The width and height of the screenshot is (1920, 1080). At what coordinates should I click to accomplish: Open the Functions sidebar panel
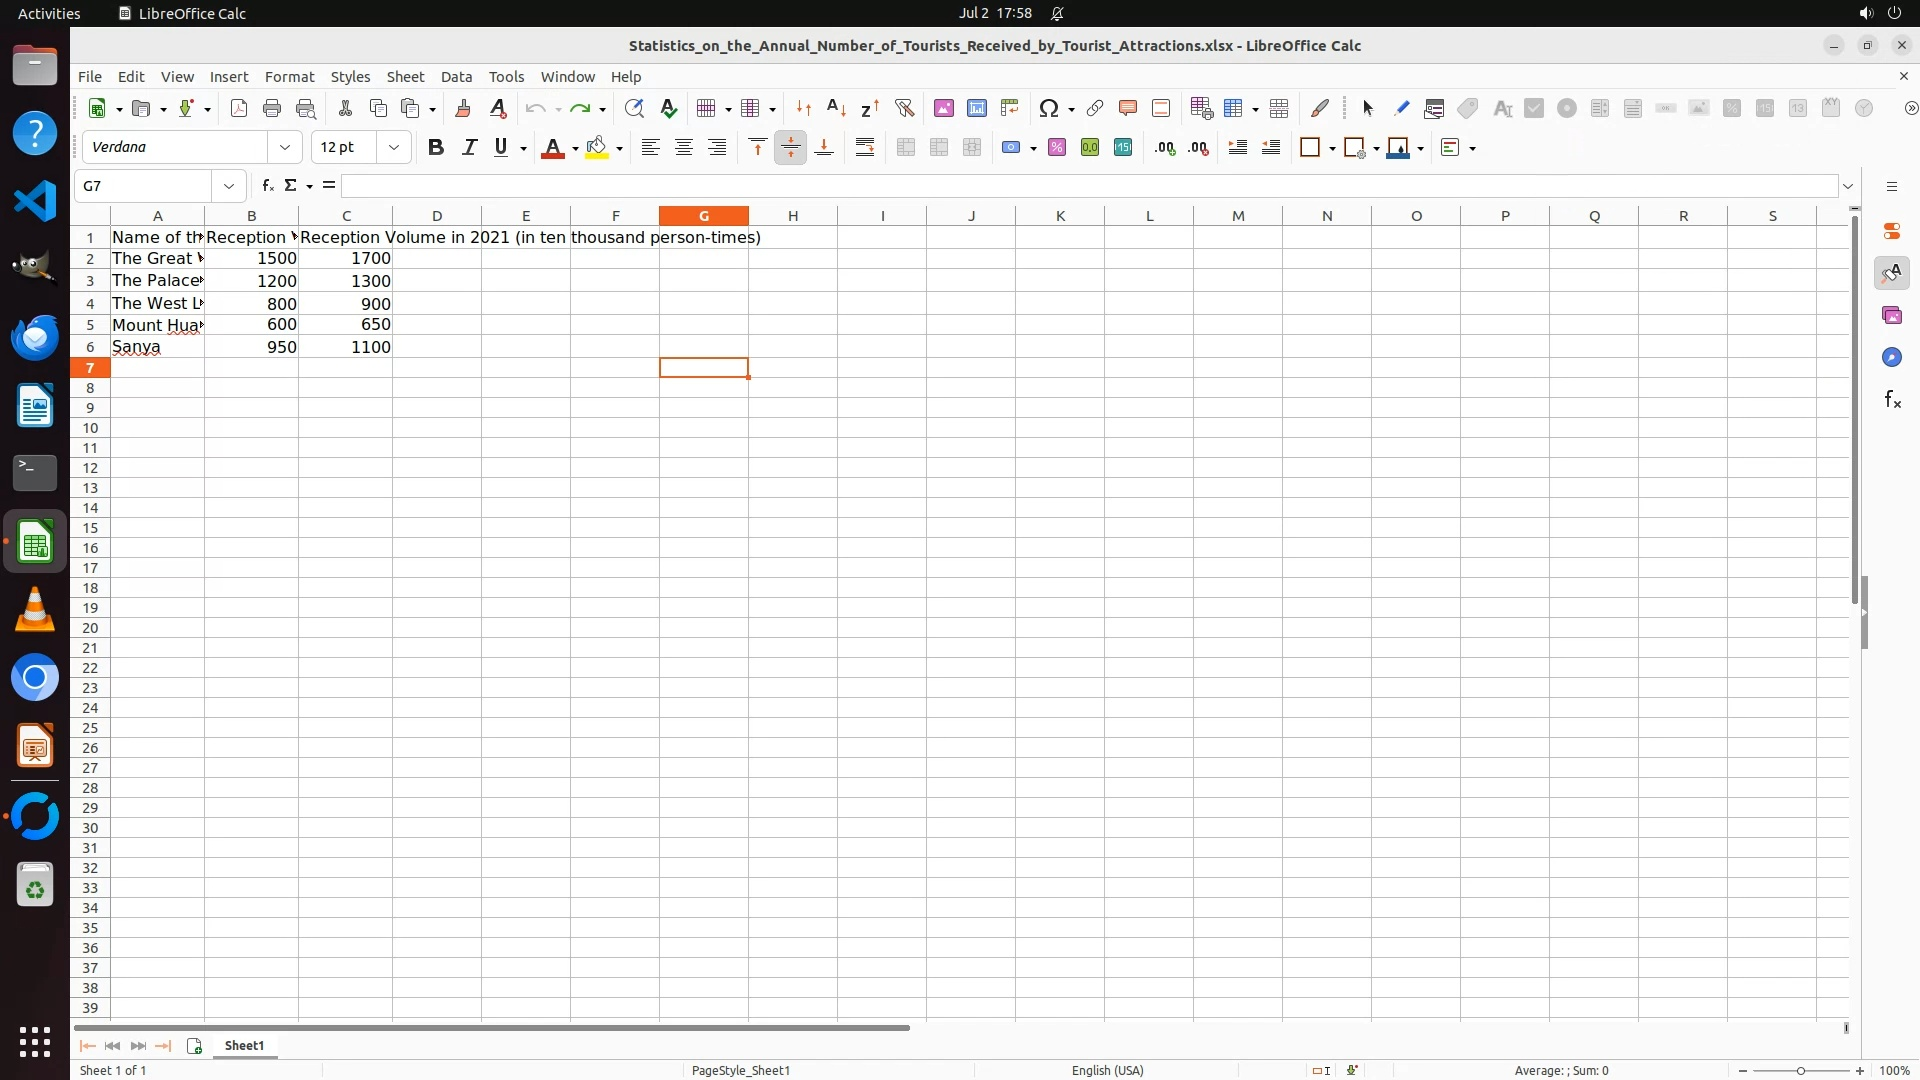point(1892,400)
